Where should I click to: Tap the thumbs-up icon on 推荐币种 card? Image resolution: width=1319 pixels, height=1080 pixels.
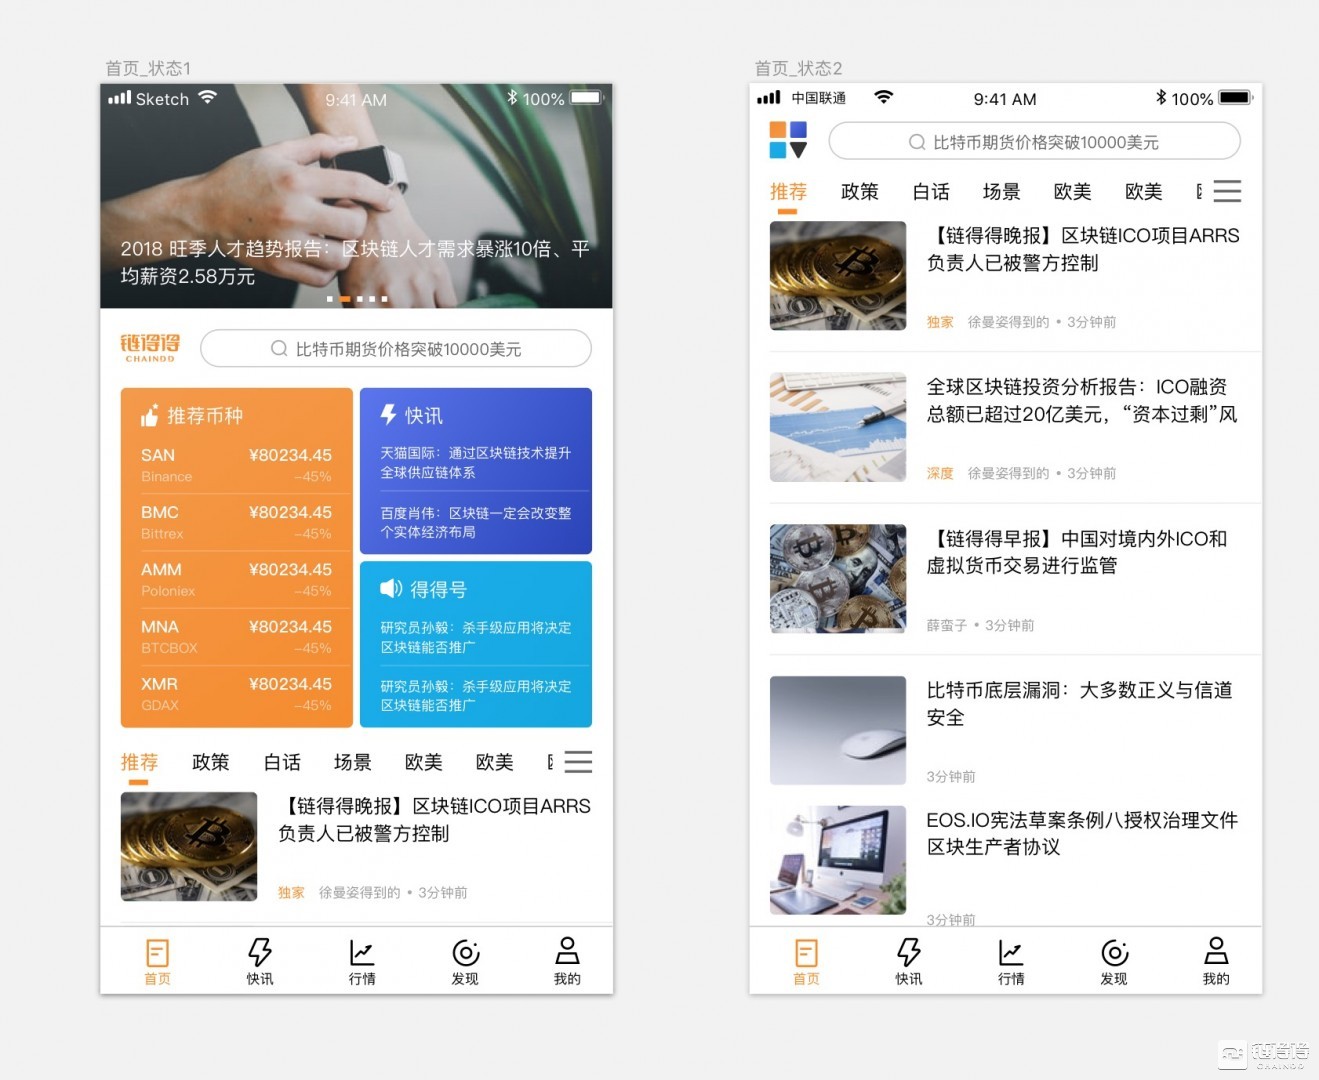click(150, 414)
